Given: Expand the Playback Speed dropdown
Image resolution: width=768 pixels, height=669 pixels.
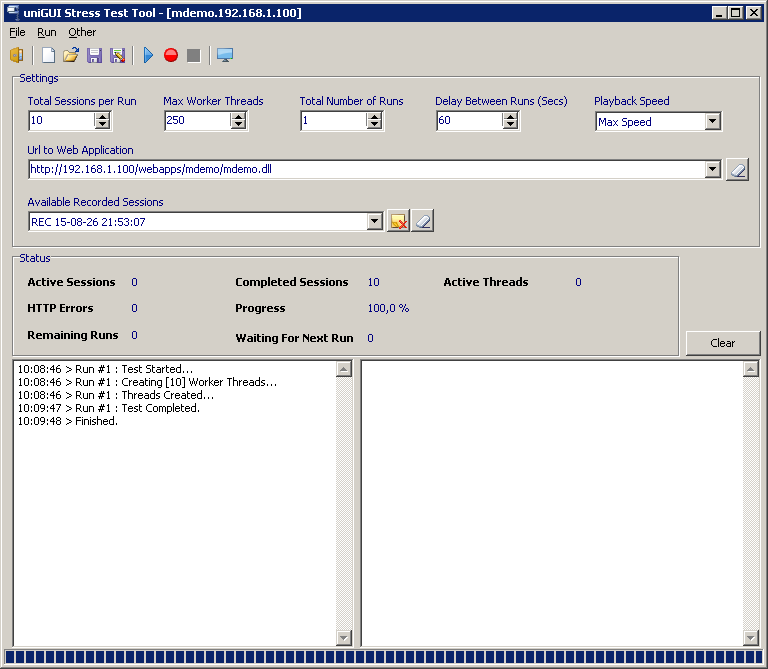Looking at the screenshot, I should click(712, 121).
